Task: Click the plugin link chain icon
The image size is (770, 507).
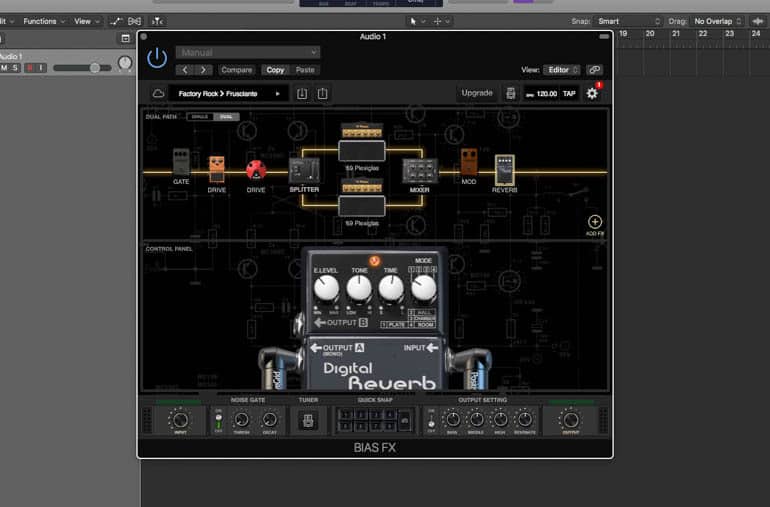Action: tap(594, 70)
